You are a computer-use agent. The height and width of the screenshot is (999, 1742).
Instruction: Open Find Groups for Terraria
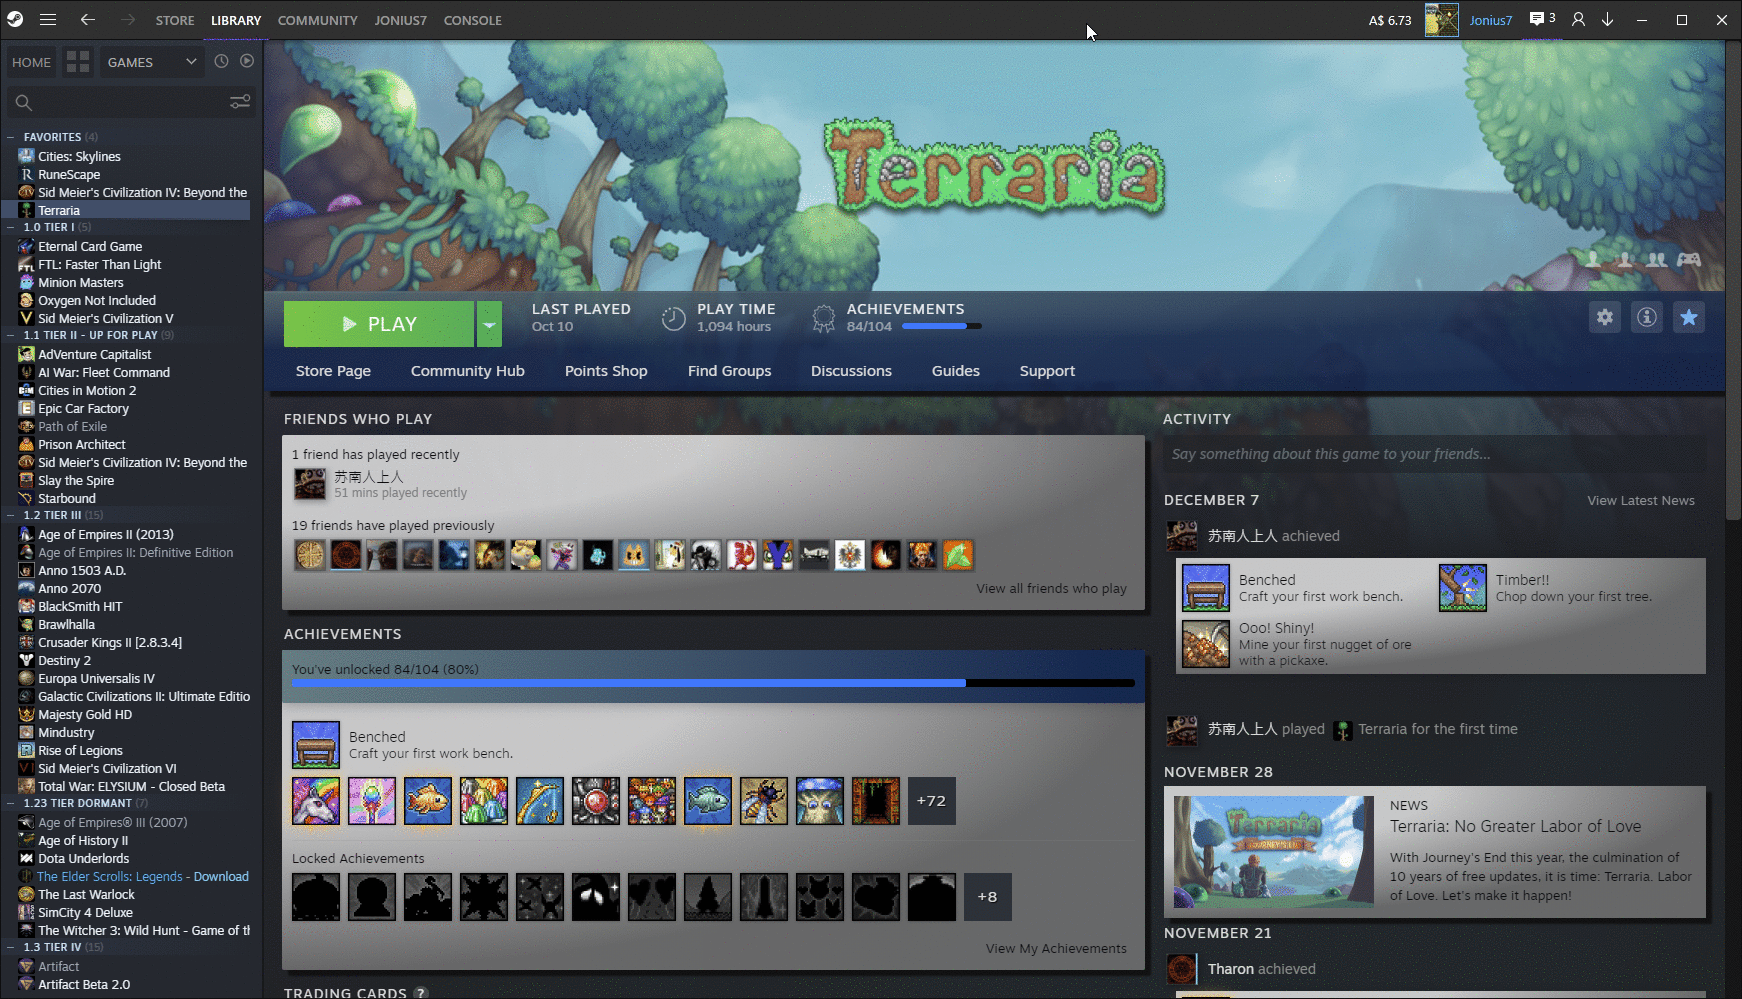(730, 371)
